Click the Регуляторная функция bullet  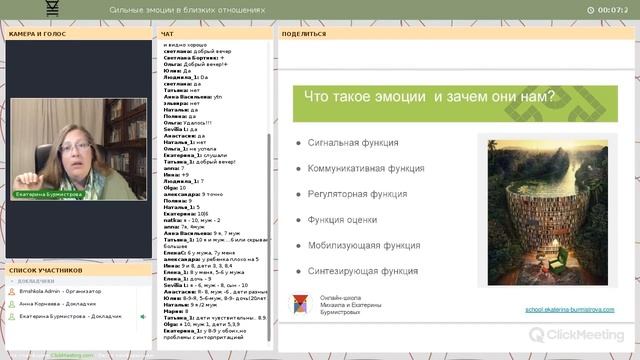point(357,194)
